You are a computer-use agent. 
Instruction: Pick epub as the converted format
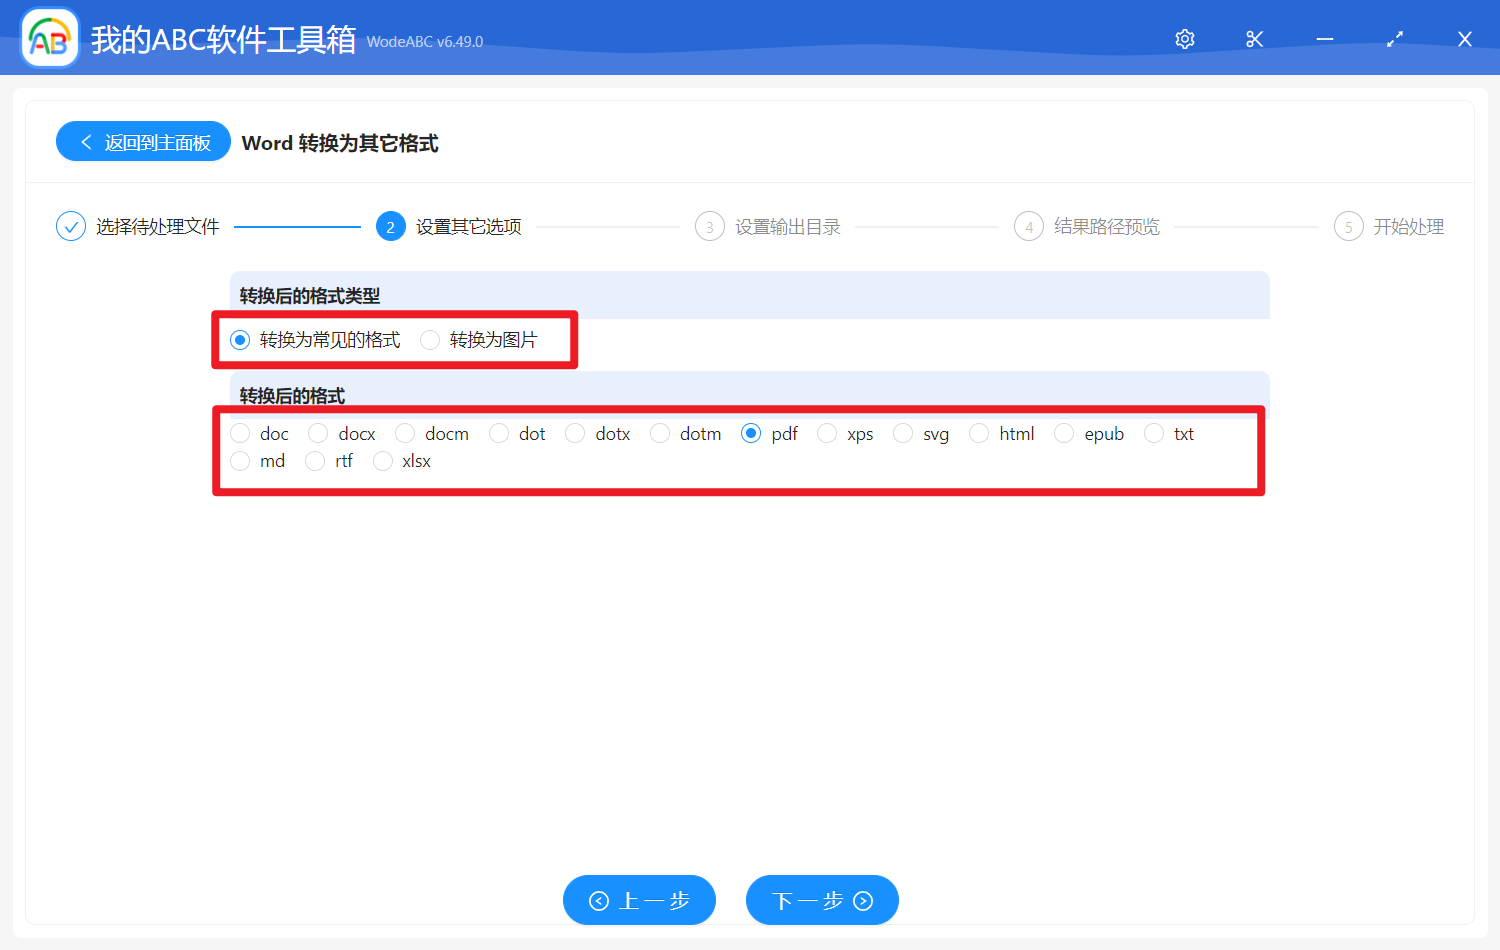[1064, 433]
